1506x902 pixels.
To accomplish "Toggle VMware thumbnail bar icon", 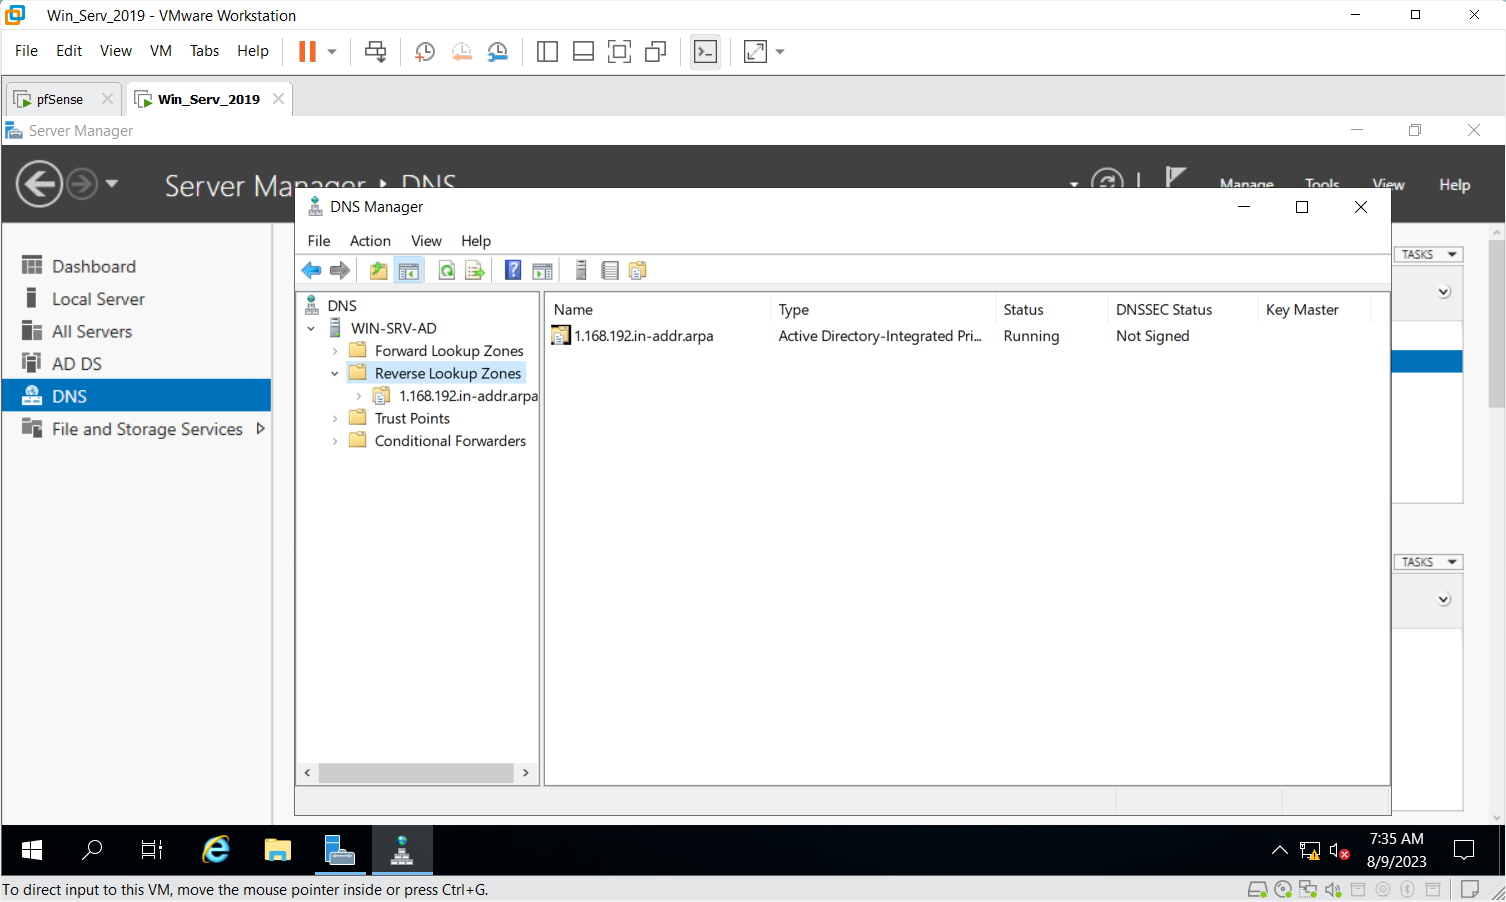I will (583, 51).
